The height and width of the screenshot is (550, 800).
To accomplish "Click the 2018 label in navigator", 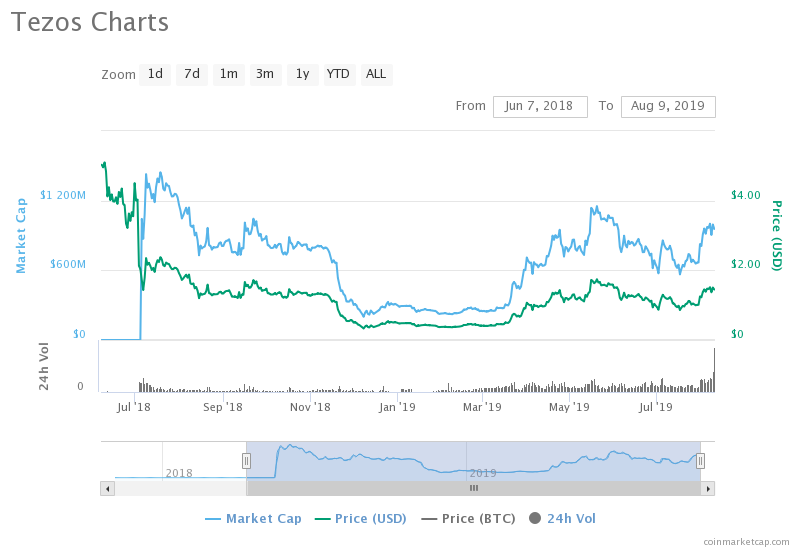I will click(179, 473).
